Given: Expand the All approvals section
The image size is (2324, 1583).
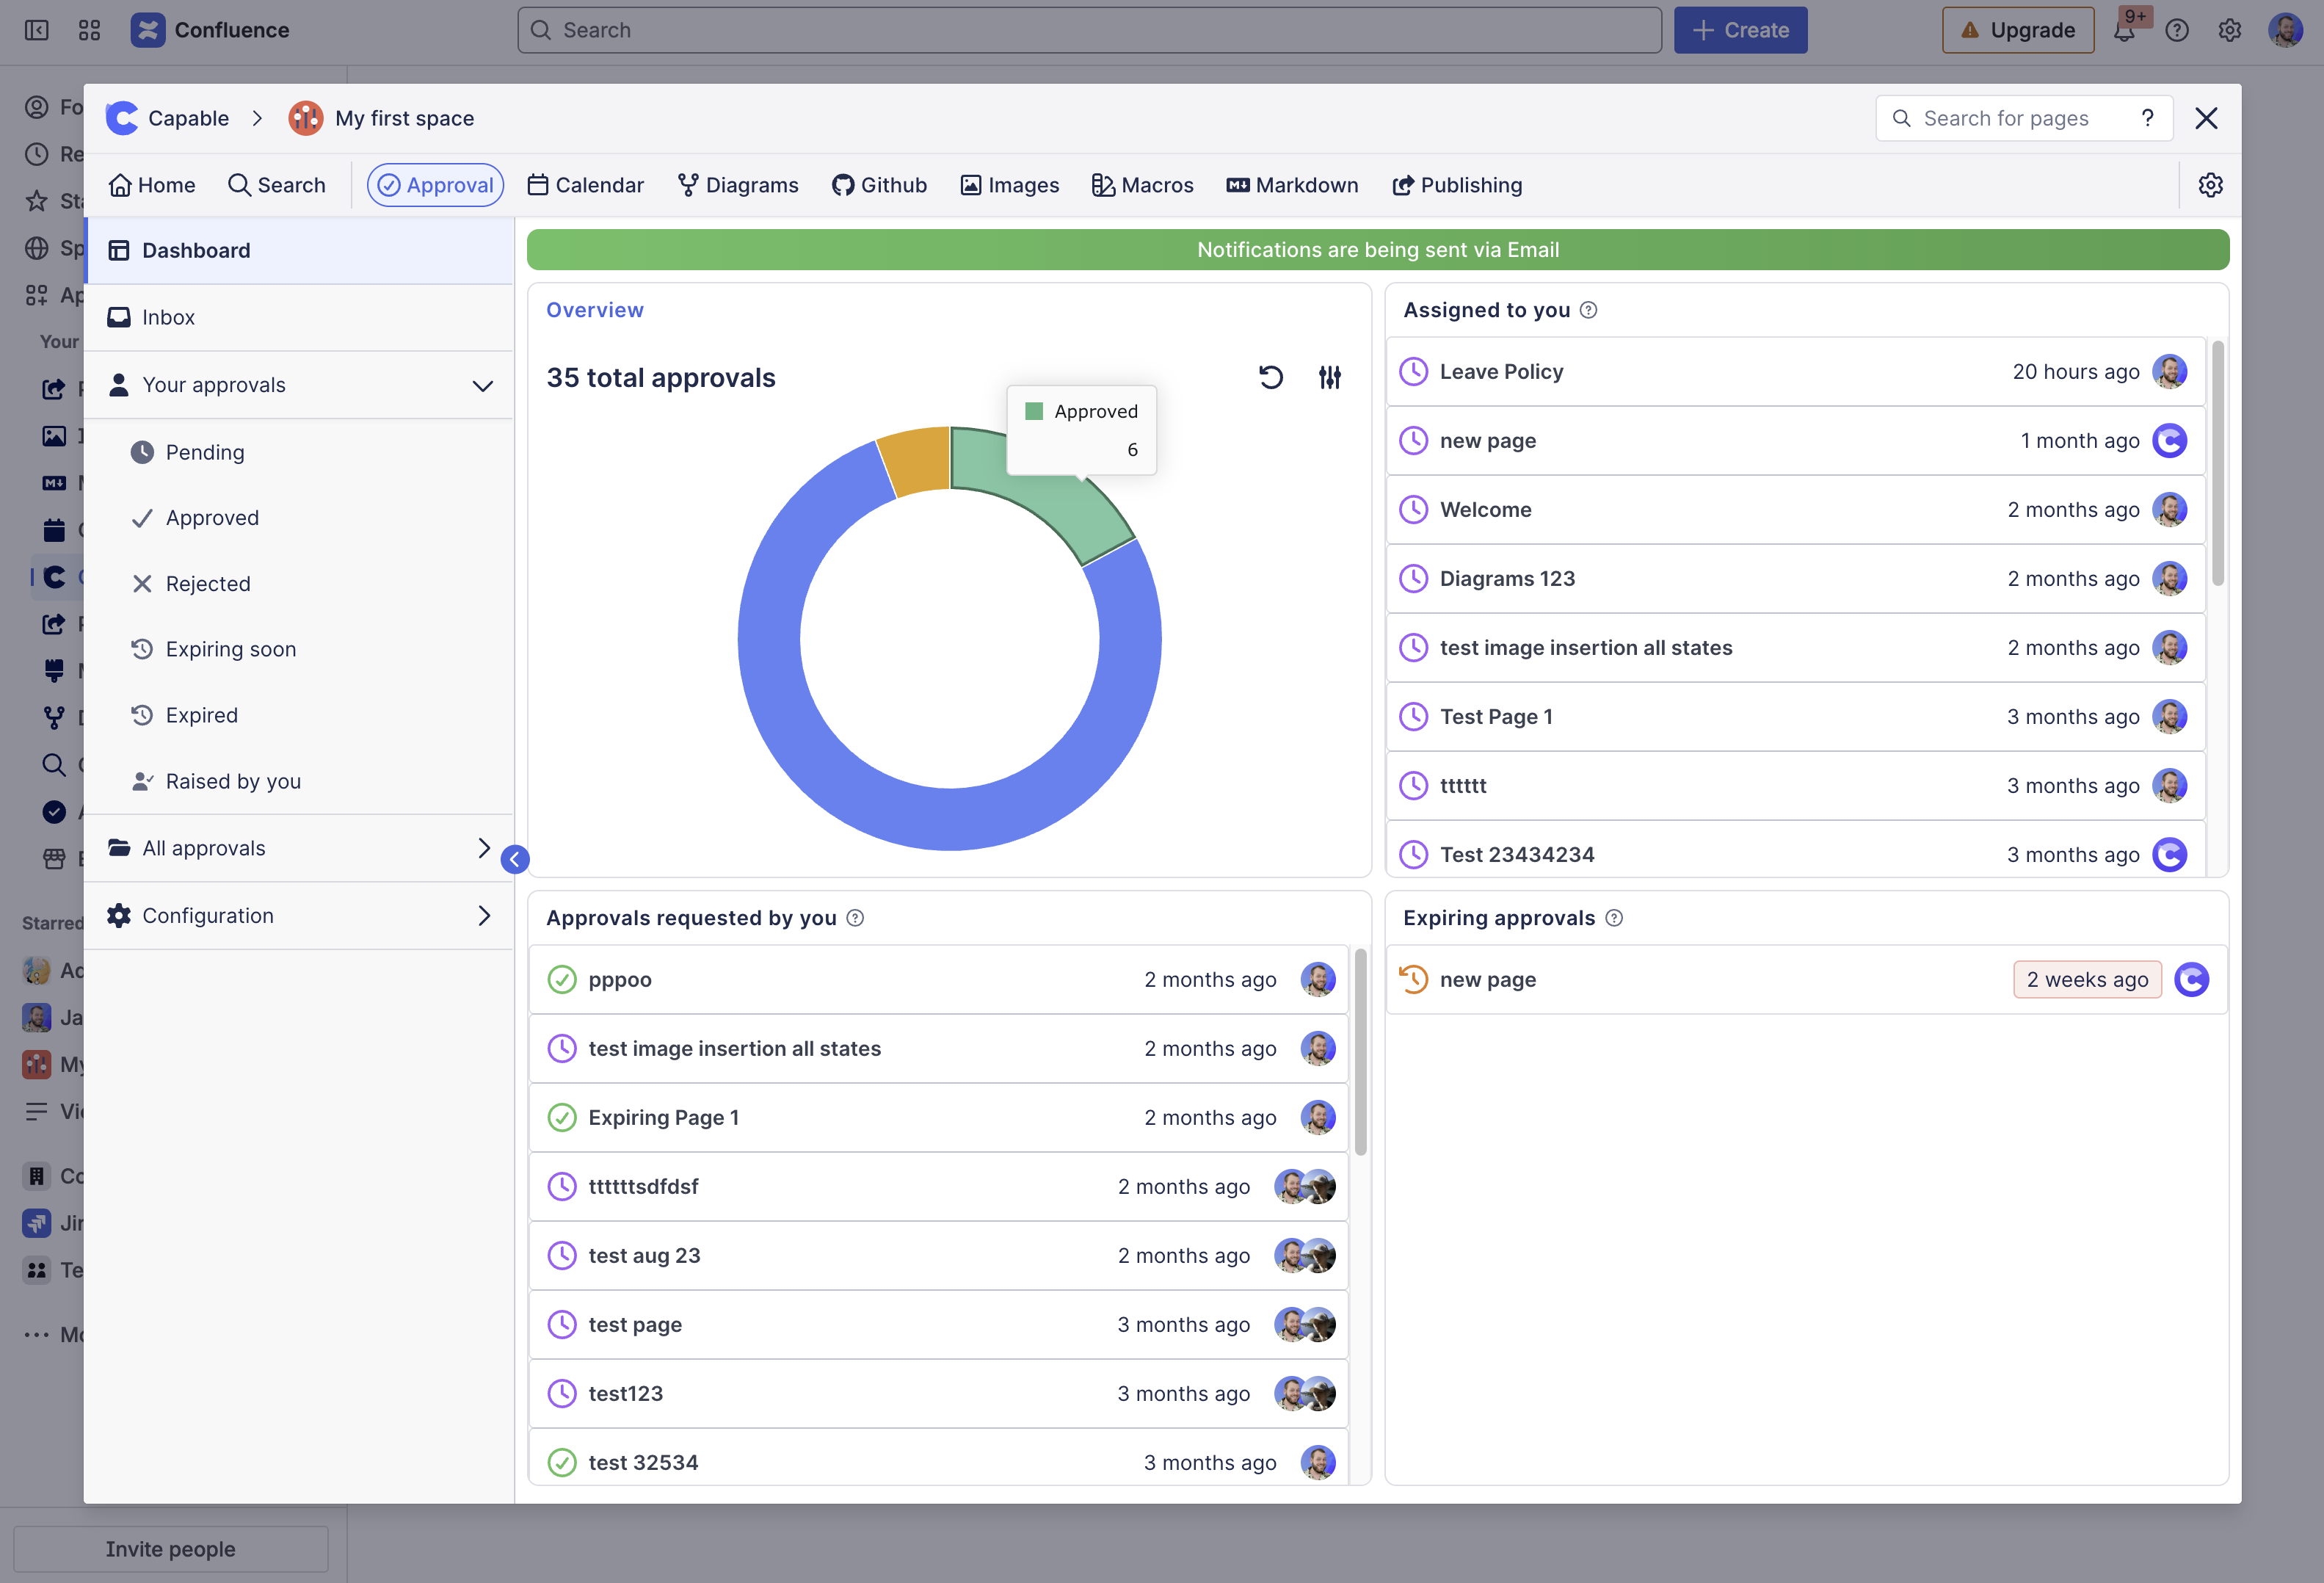Looking at the screenshot, I should tap(484, 848).
